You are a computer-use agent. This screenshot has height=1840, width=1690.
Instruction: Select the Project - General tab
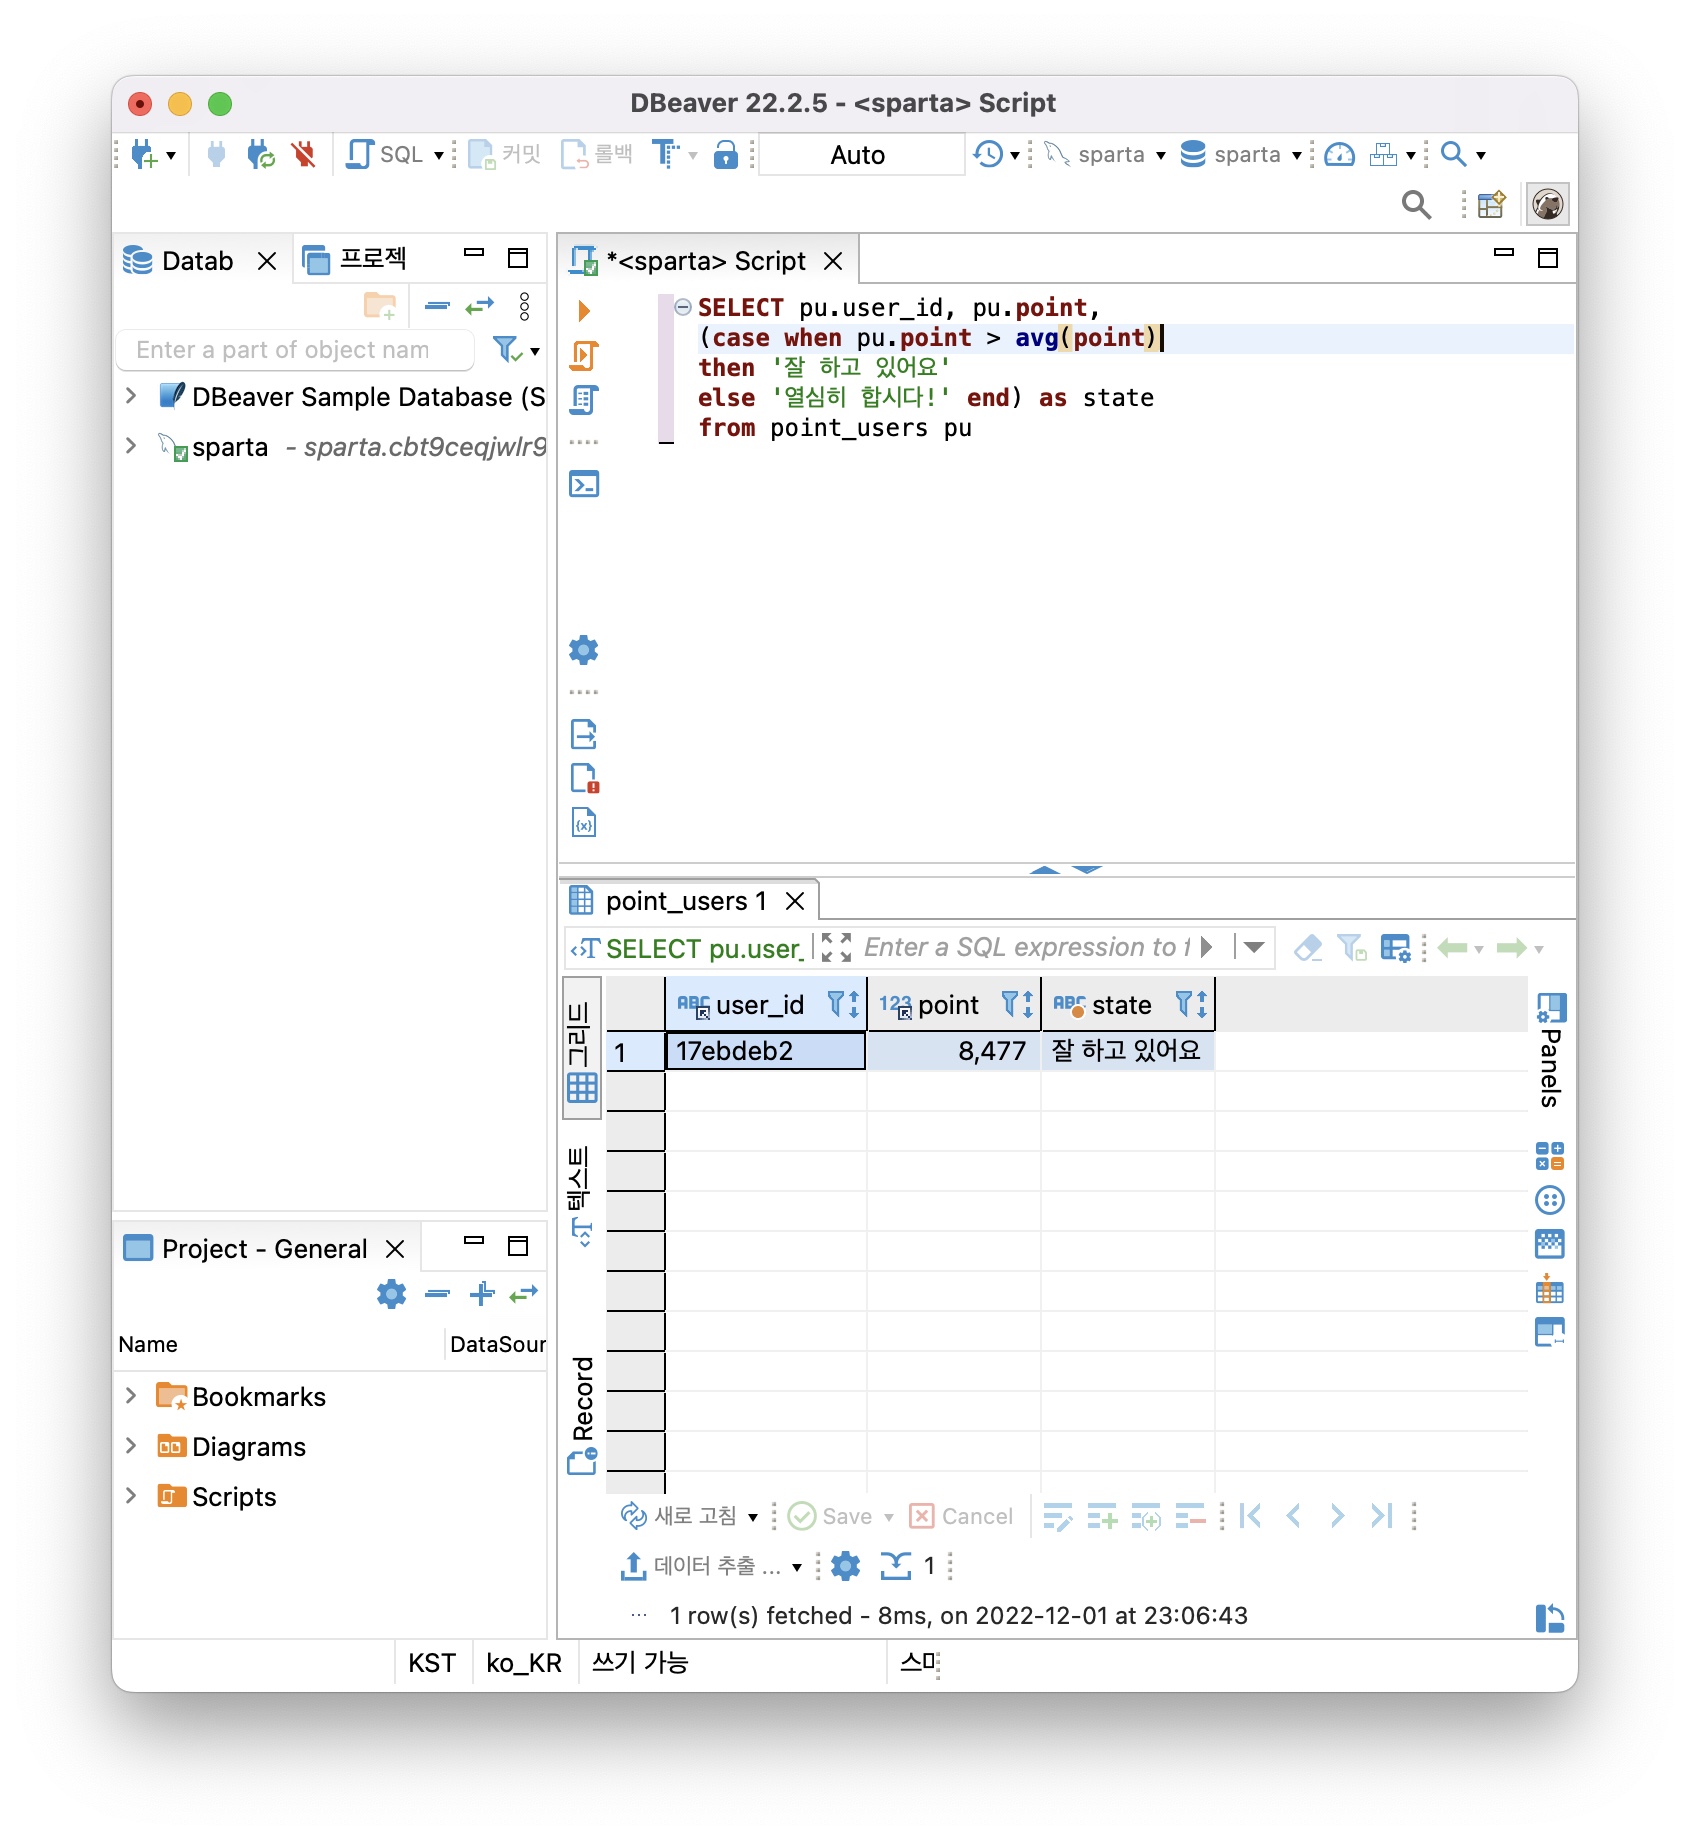[265, 1249]
